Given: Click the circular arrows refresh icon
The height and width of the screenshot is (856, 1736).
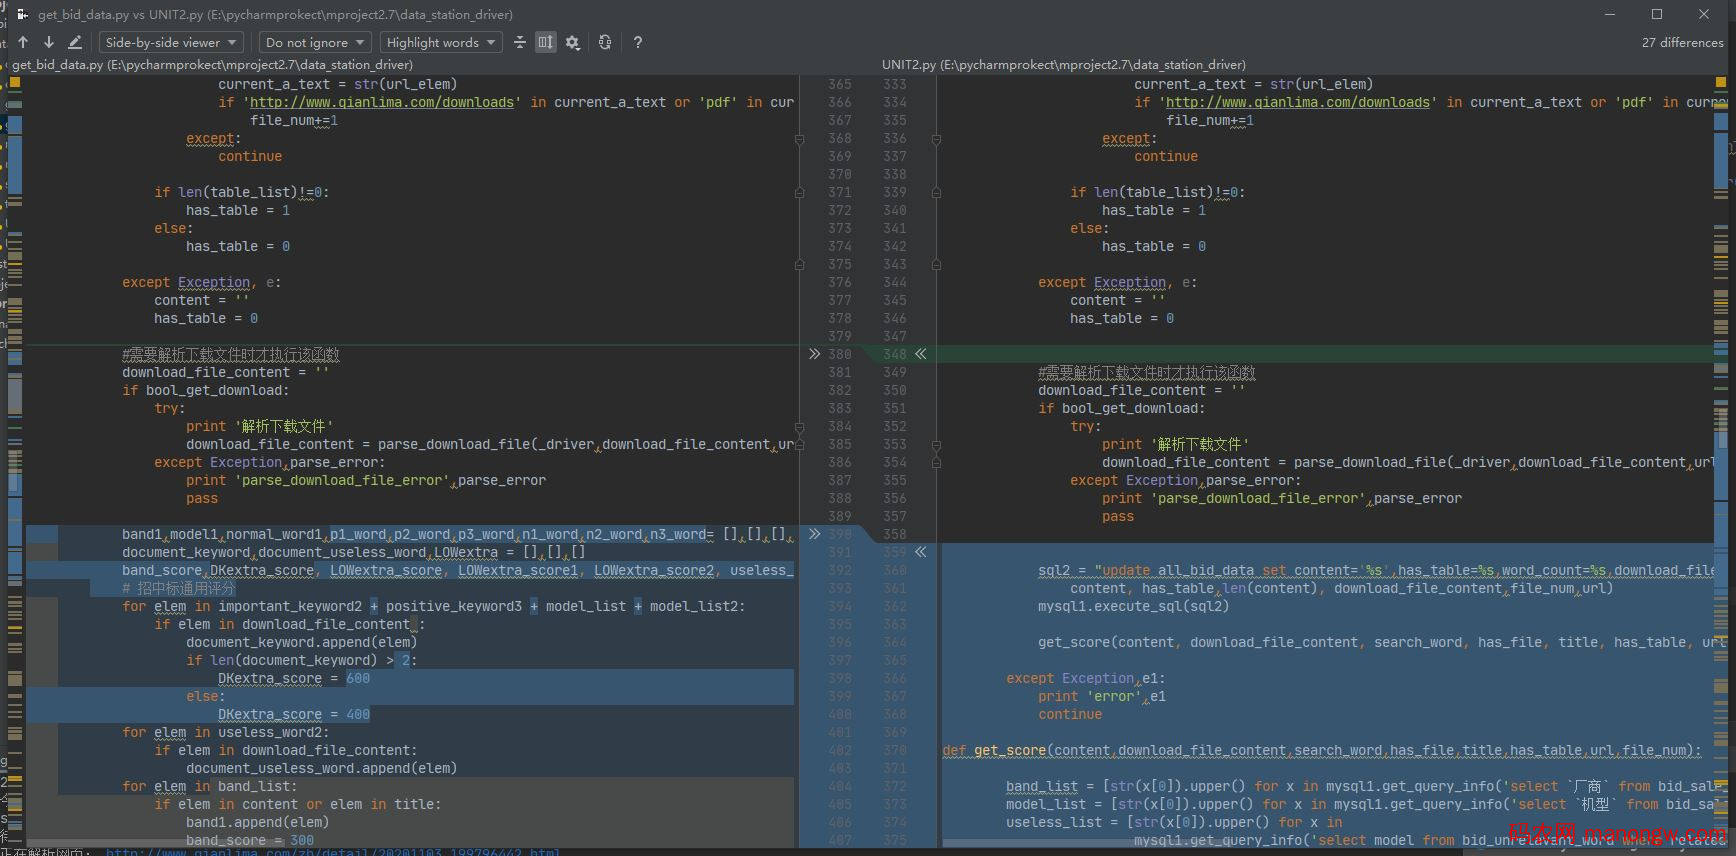Looking at the screenshot, I should [605, 42].
